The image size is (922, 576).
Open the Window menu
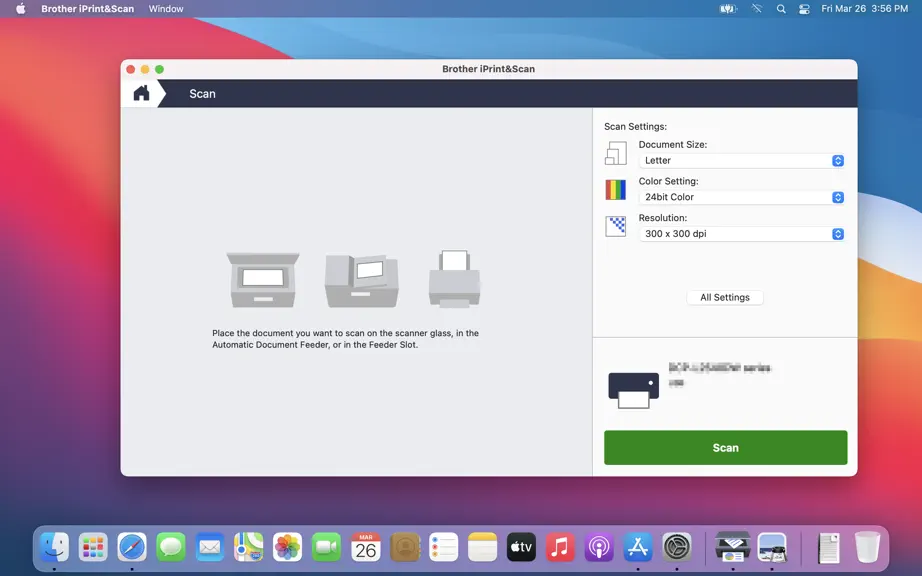(x=166, y=9)
